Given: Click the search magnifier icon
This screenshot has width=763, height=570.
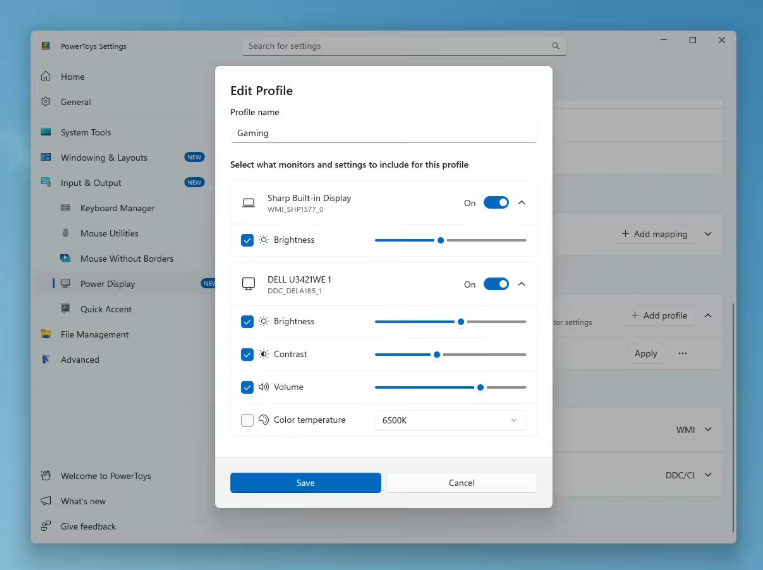Looking at the screenshot, I should [556, 46].
